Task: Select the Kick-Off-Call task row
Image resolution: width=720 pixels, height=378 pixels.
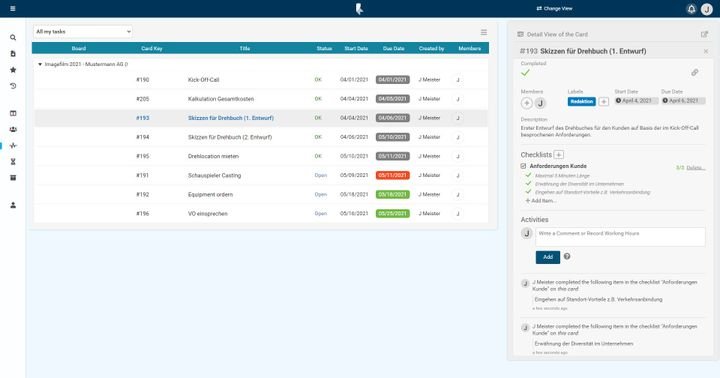Action: click(x=261, y=80)
